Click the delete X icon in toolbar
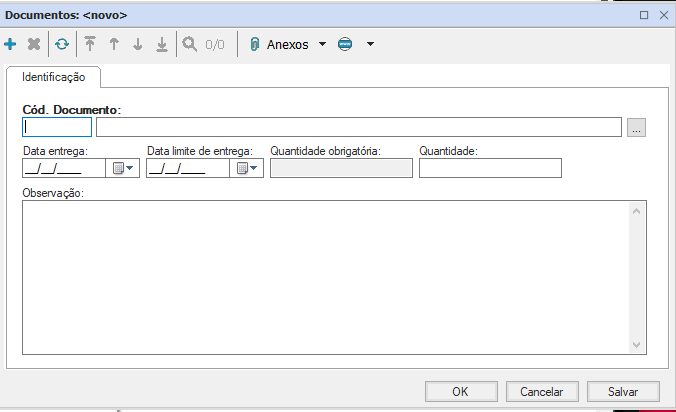The height and width of the screenshot is (412, 676). point(34,44)
